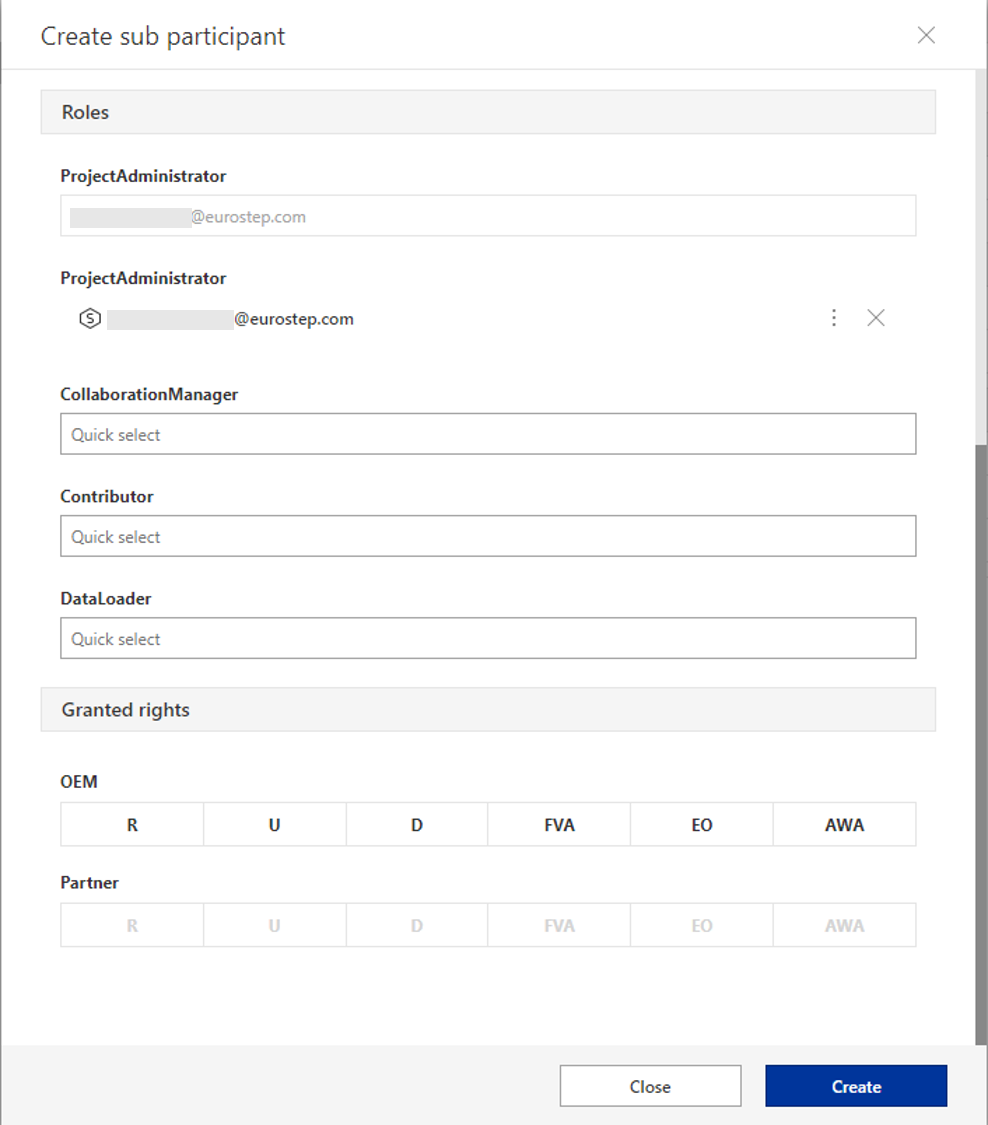Close the Create sub participant dialog
Viewport: 988px width, 1125px height.
(926, 35)
